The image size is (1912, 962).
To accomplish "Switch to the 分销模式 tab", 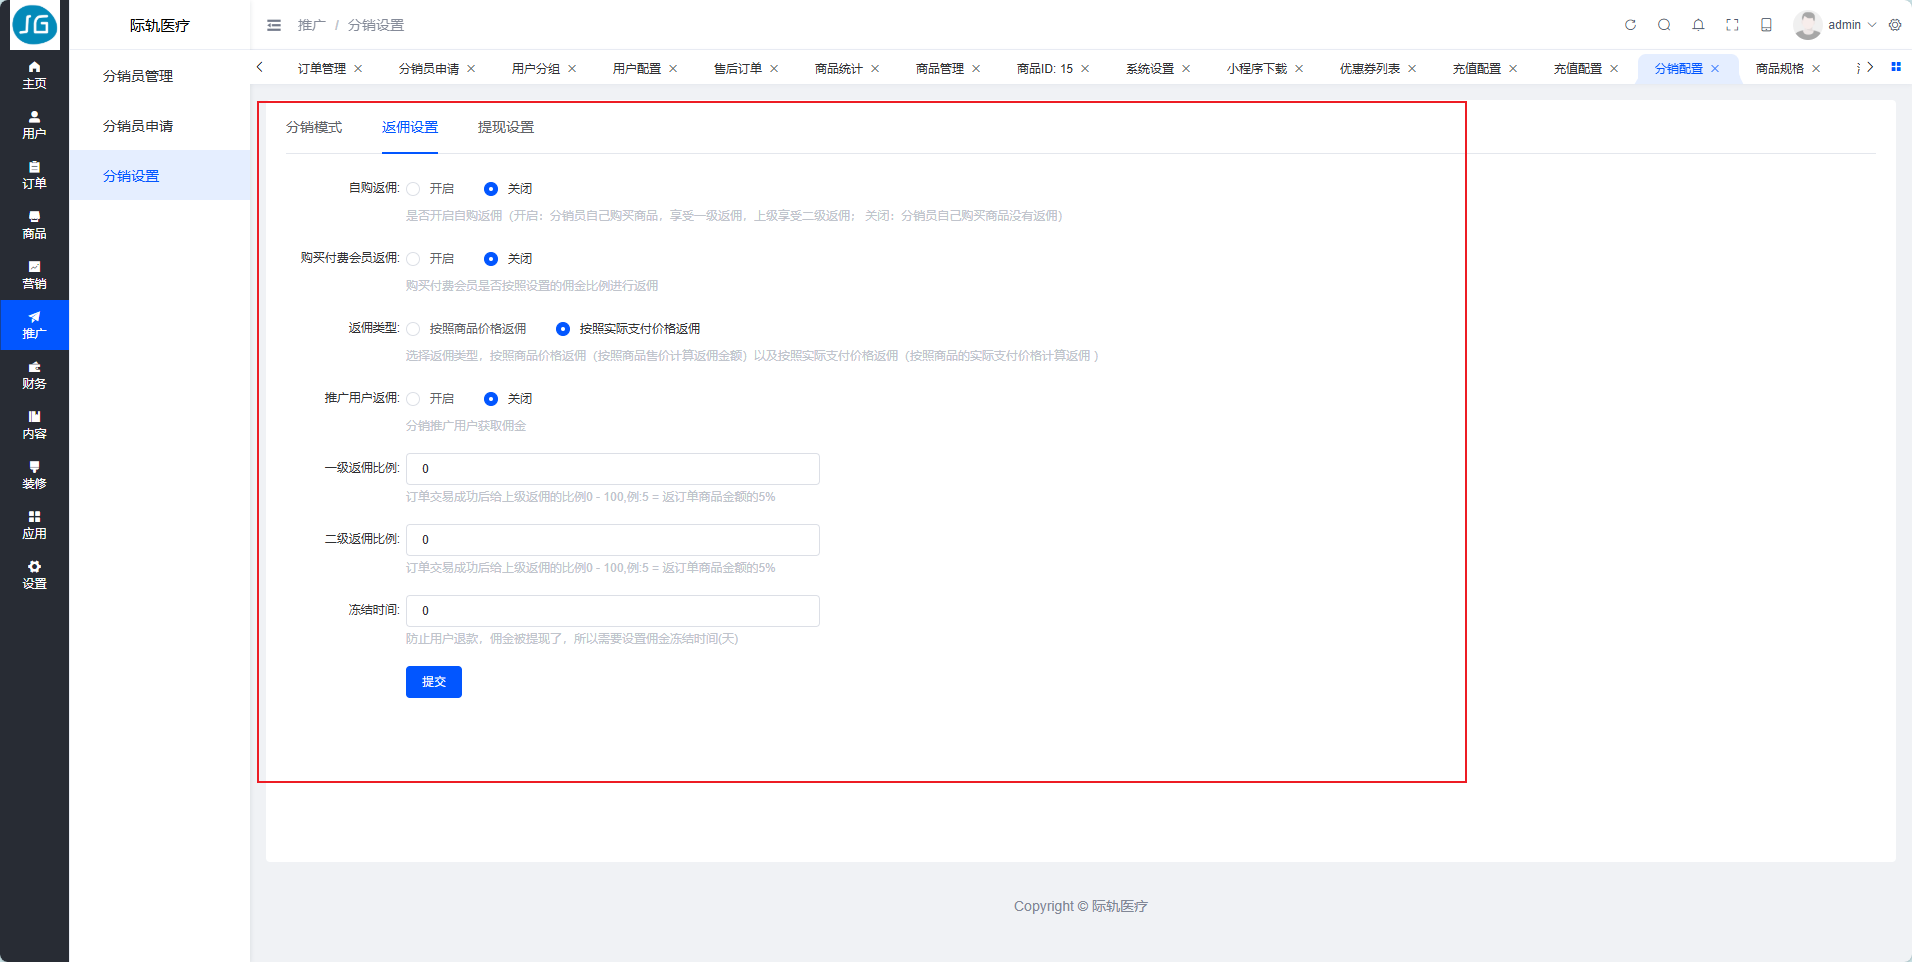I will pyautogui.click(x=314, y=127).
